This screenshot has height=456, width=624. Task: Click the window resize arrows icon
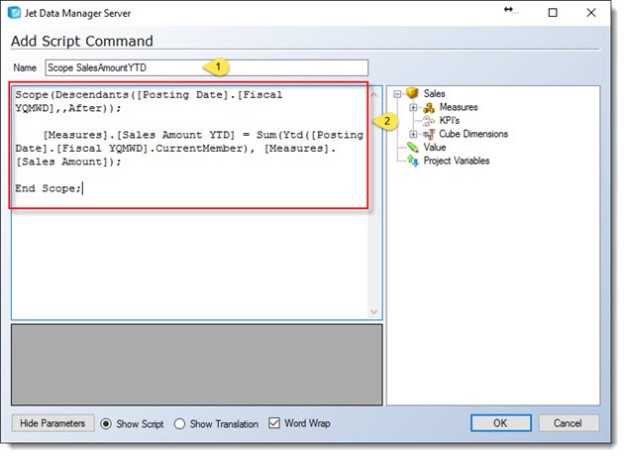point(509,10)
